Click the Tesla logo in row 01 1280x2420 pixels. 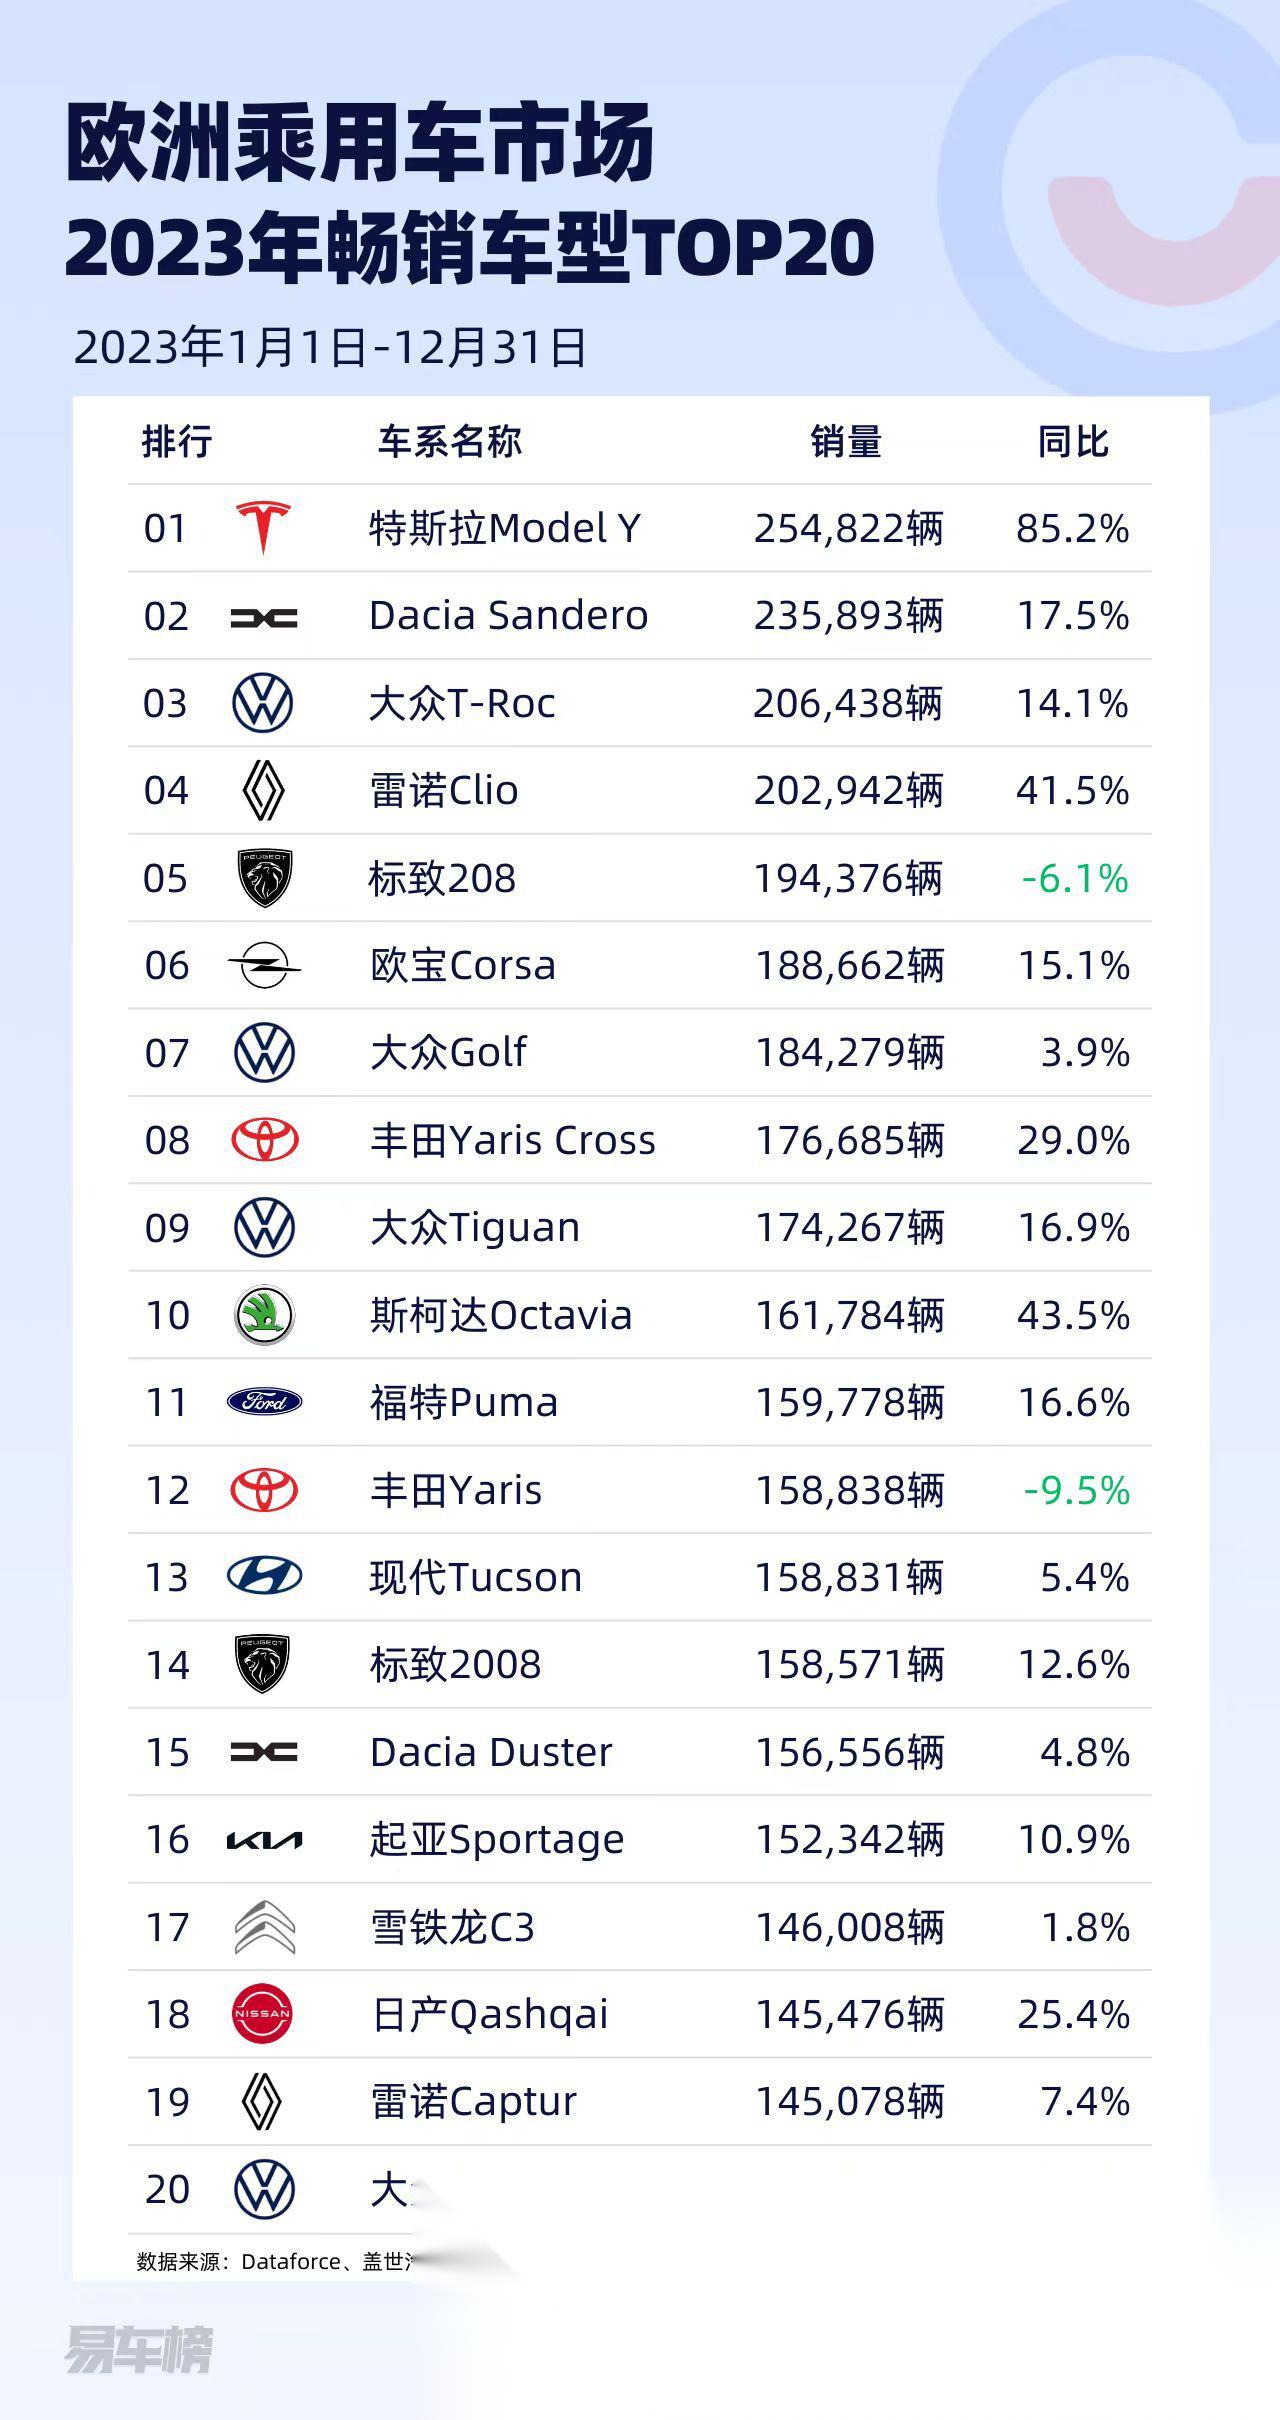263,527
